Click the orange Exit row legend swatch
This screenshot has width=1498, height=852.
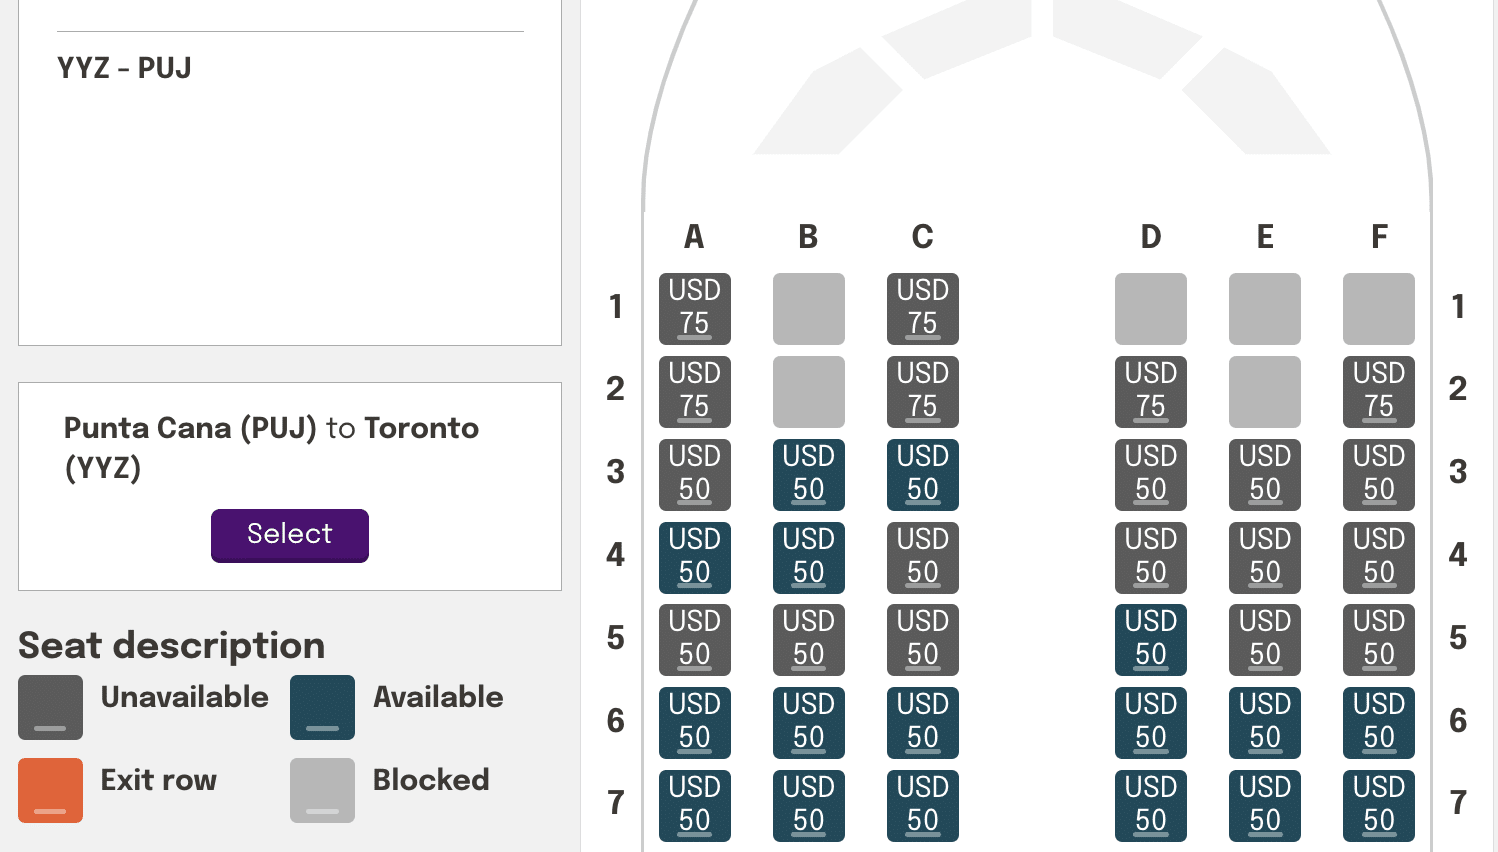pyautogui.click(x=50, y=790)
